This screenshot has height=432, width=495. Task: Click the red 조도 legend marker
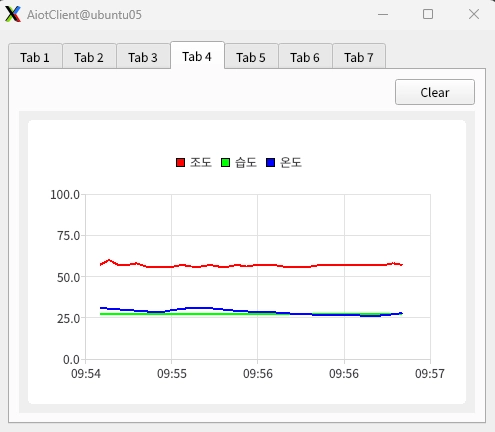point(180,163)
